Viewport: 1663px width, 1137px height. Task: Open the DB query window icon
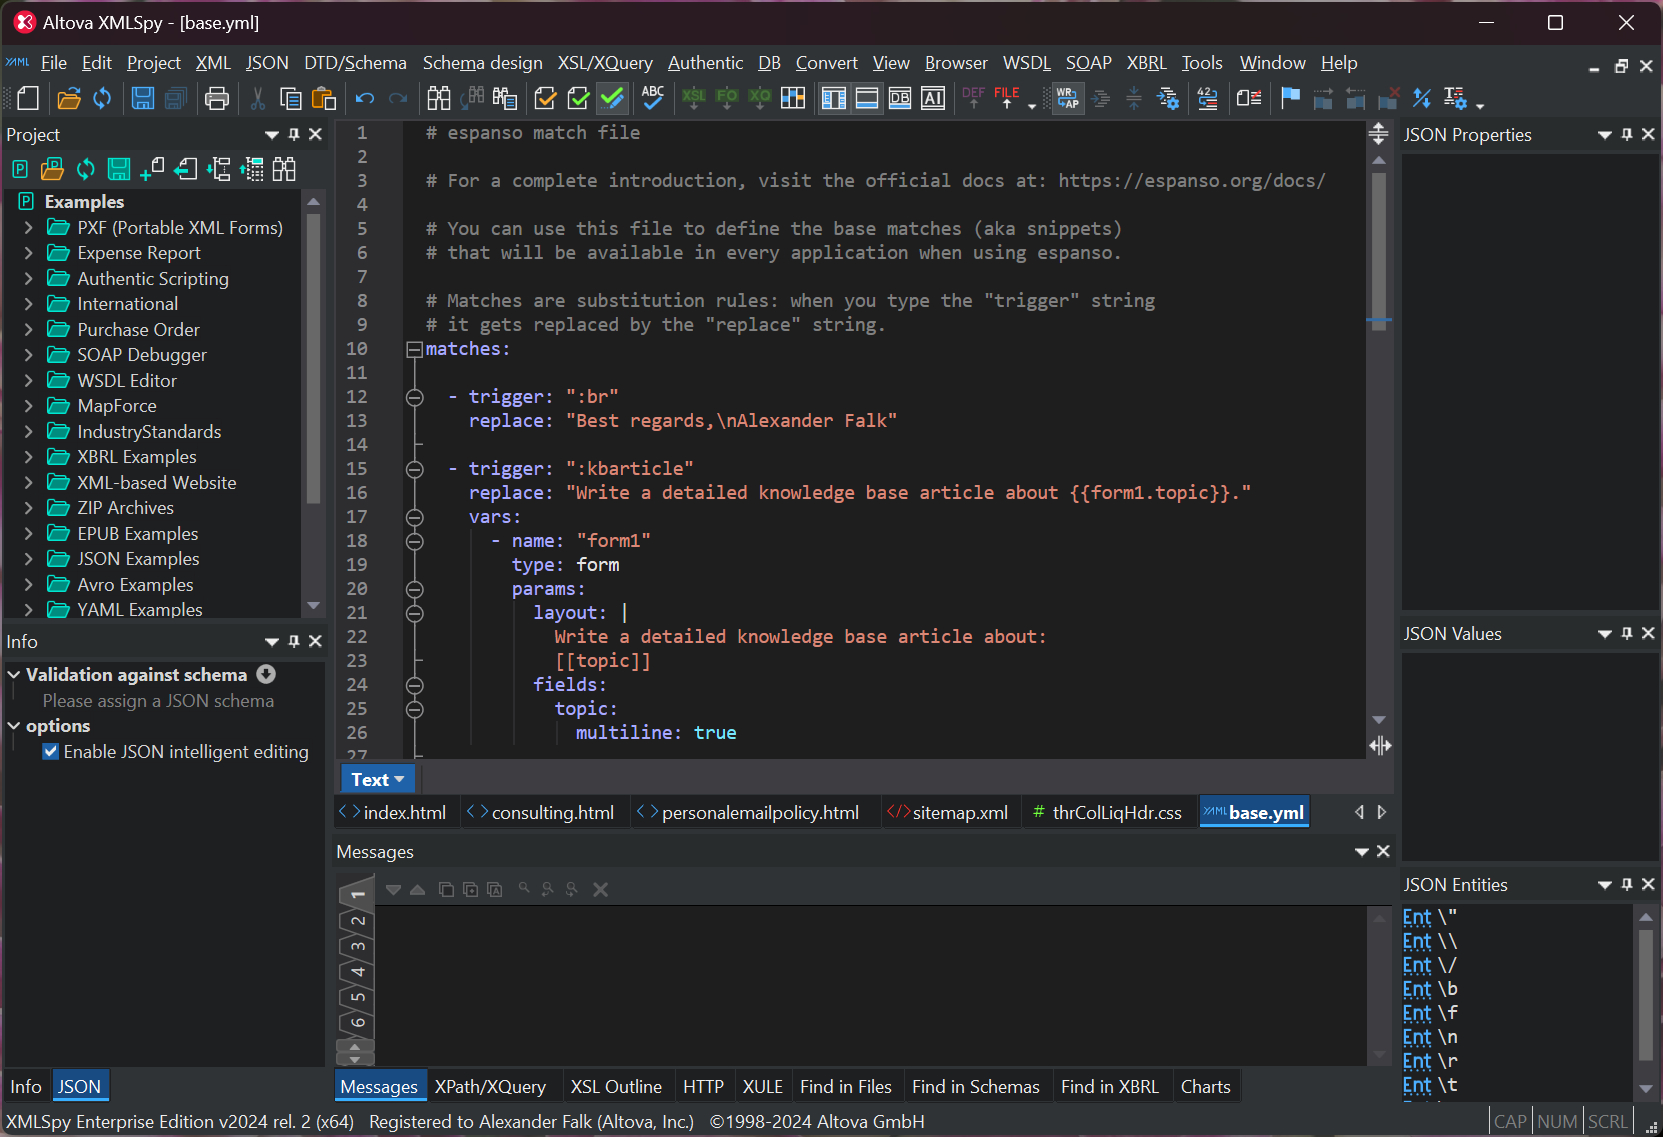pos(900,98)
